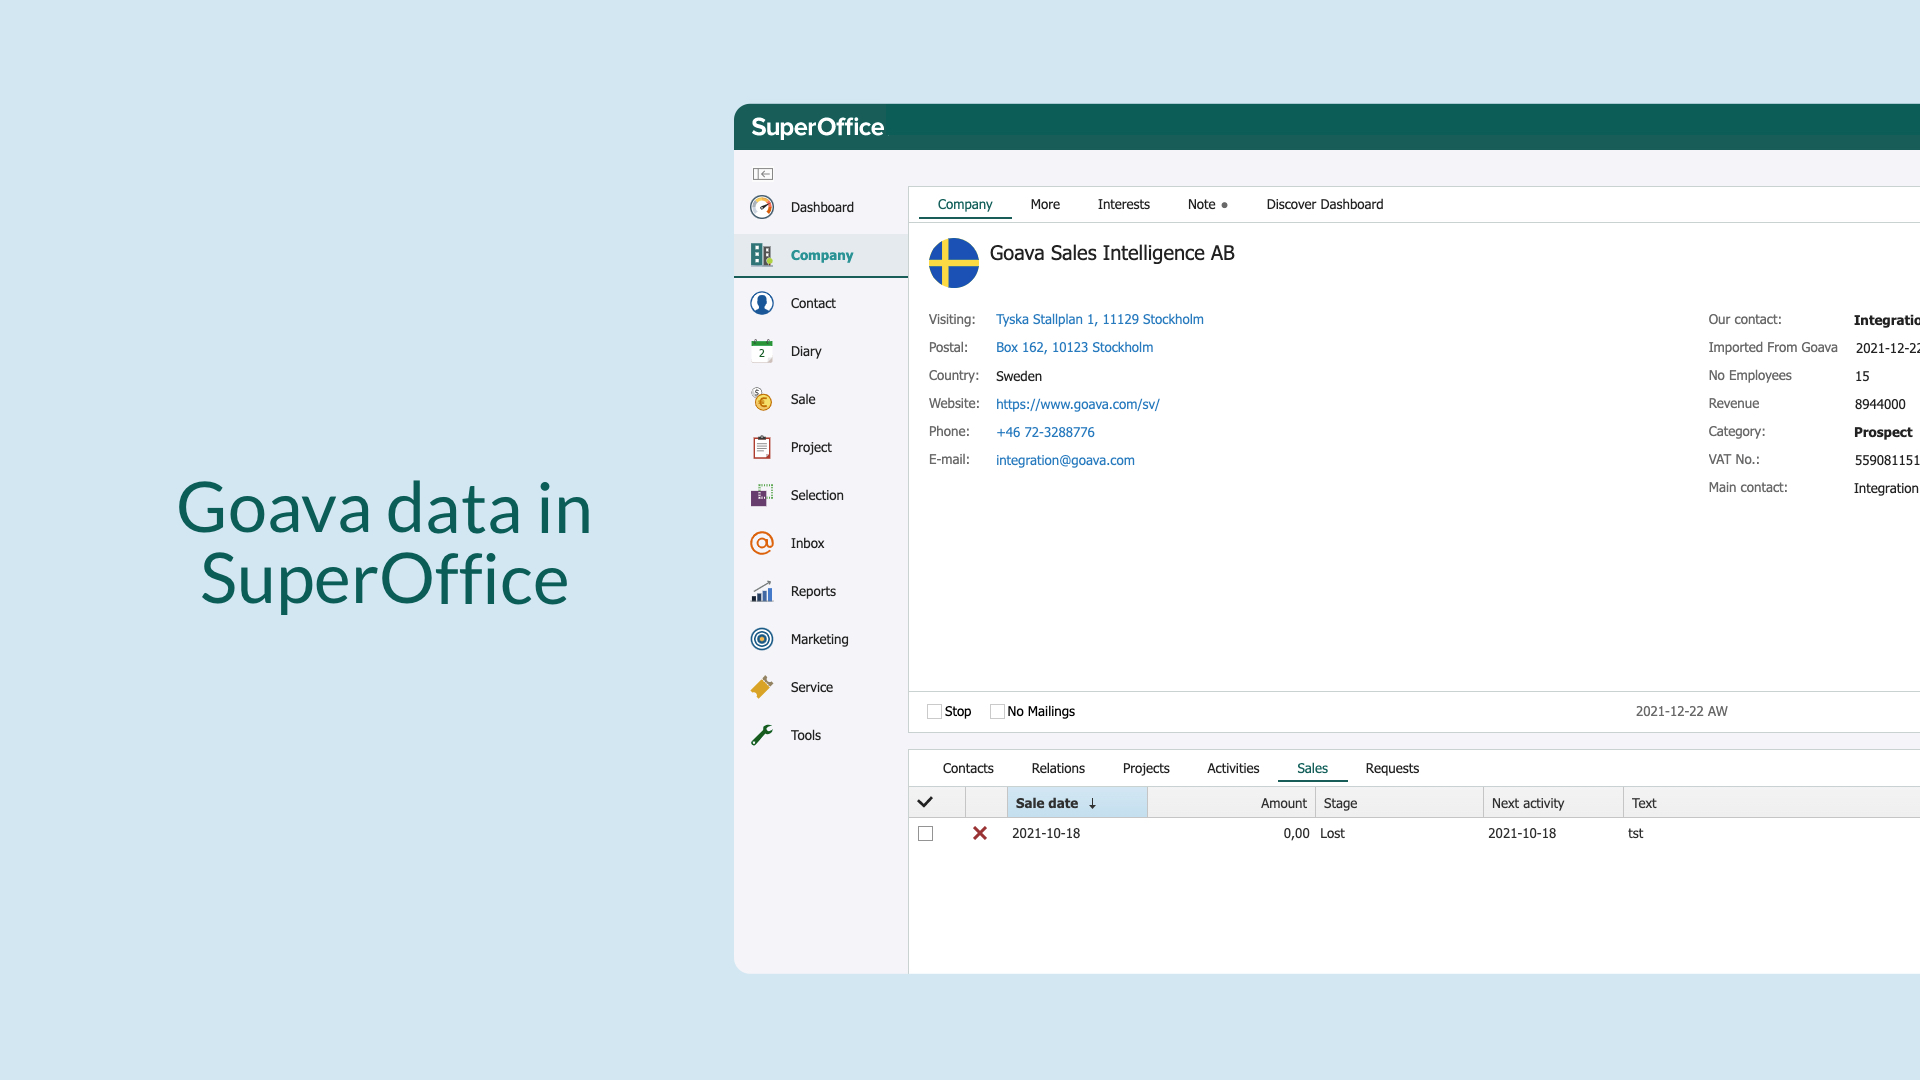
Task: Collapse the sidebar navigation panel
Action: click(x=763, y=174)
